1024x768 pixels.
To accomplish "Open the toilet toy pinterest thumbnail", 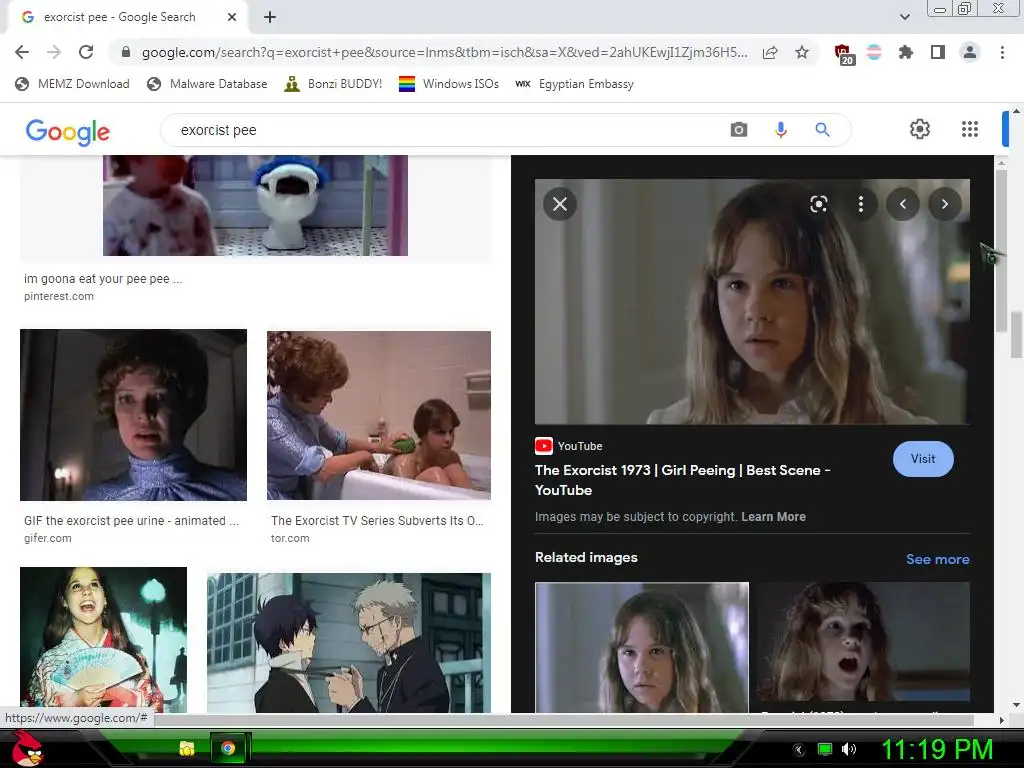I will pyautogui.click(x=255, y=205).
